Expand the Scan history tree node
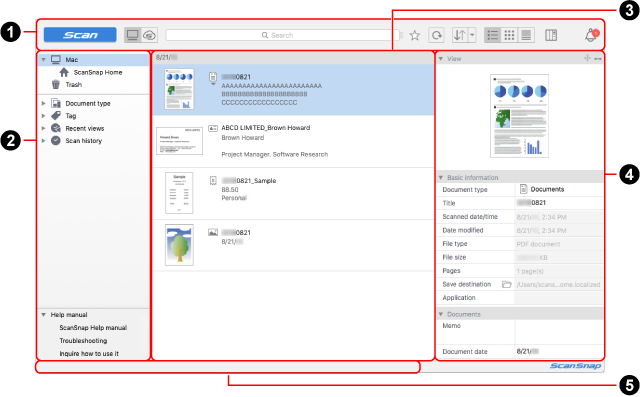Viewport: 640px width, 397px height. [x=43, y=141]
